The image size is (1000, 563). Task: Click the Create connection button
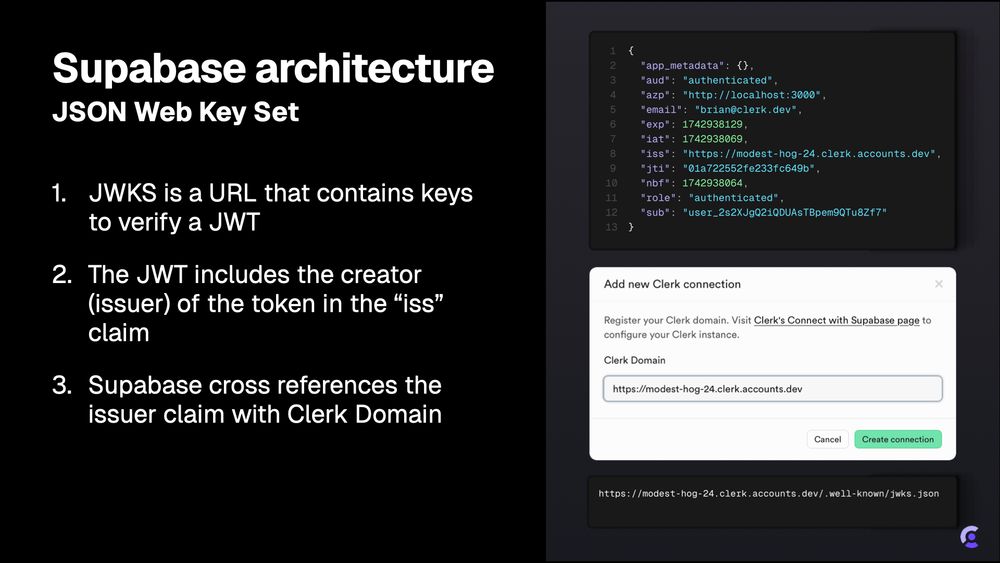pyautogui.click(x=897, y=439)
